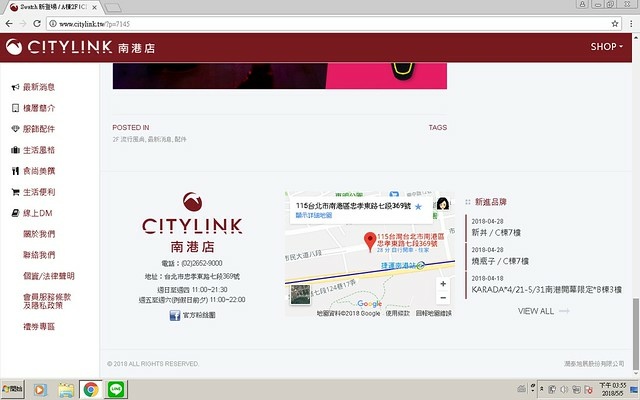The height and width of the screenshot is (400, 640).
Task: Click the 使用條款 map link
Action: [x=398, y=313]
